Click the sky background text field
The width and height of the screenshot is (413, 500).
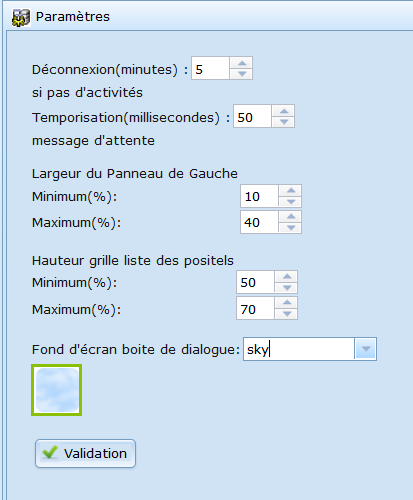(299, 349)
